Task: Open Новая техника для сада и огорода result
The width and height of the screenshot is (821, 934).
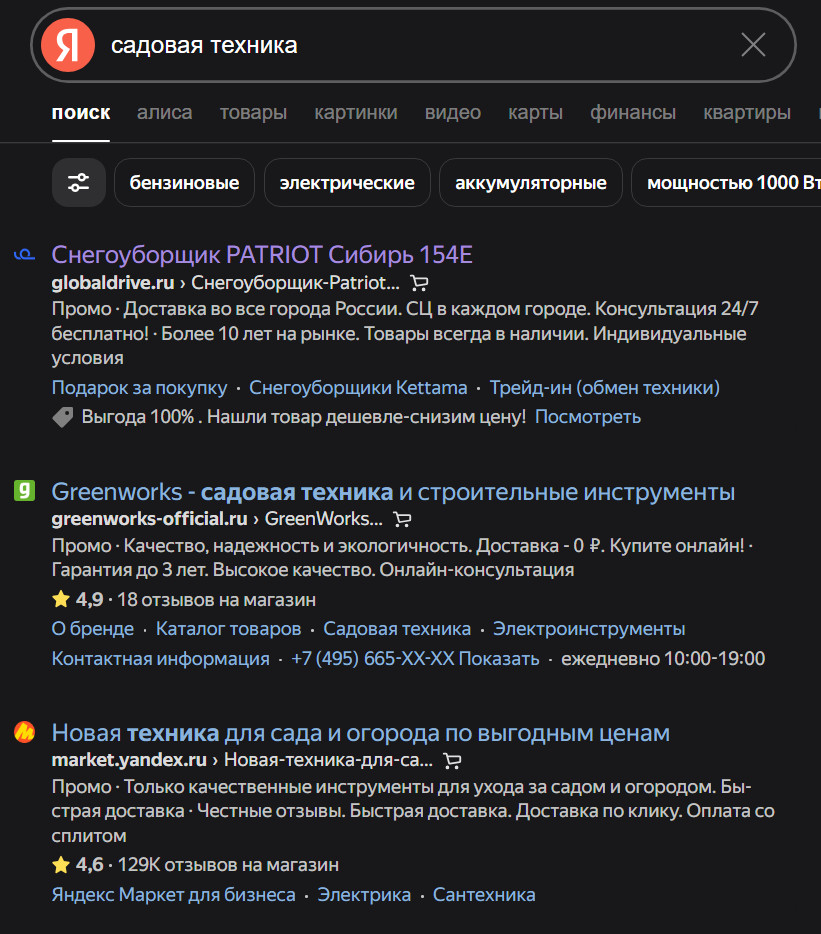Action: pyautogui.click(x=361, y=733)
